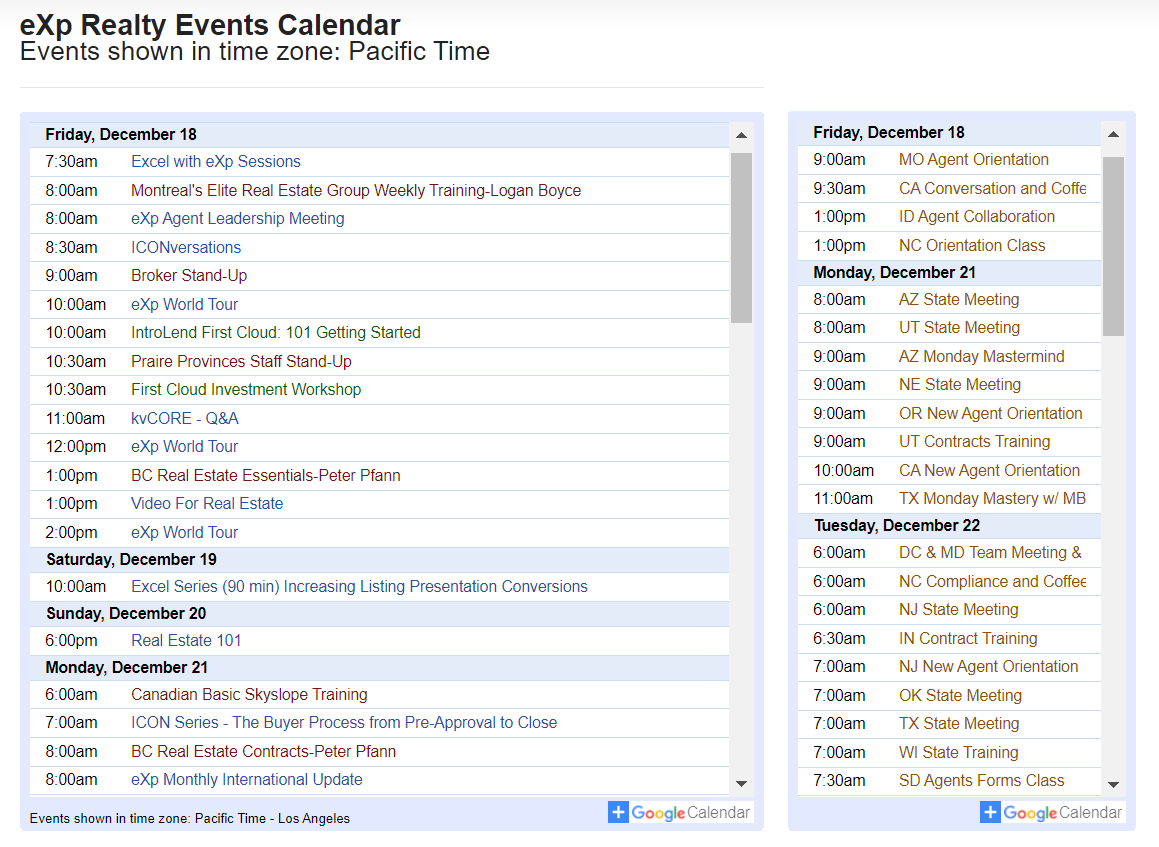Open Excel Series Increasing Listing Presentation Conversions
The height and width of the screenshot is (847, 1159).
(359, 587)
